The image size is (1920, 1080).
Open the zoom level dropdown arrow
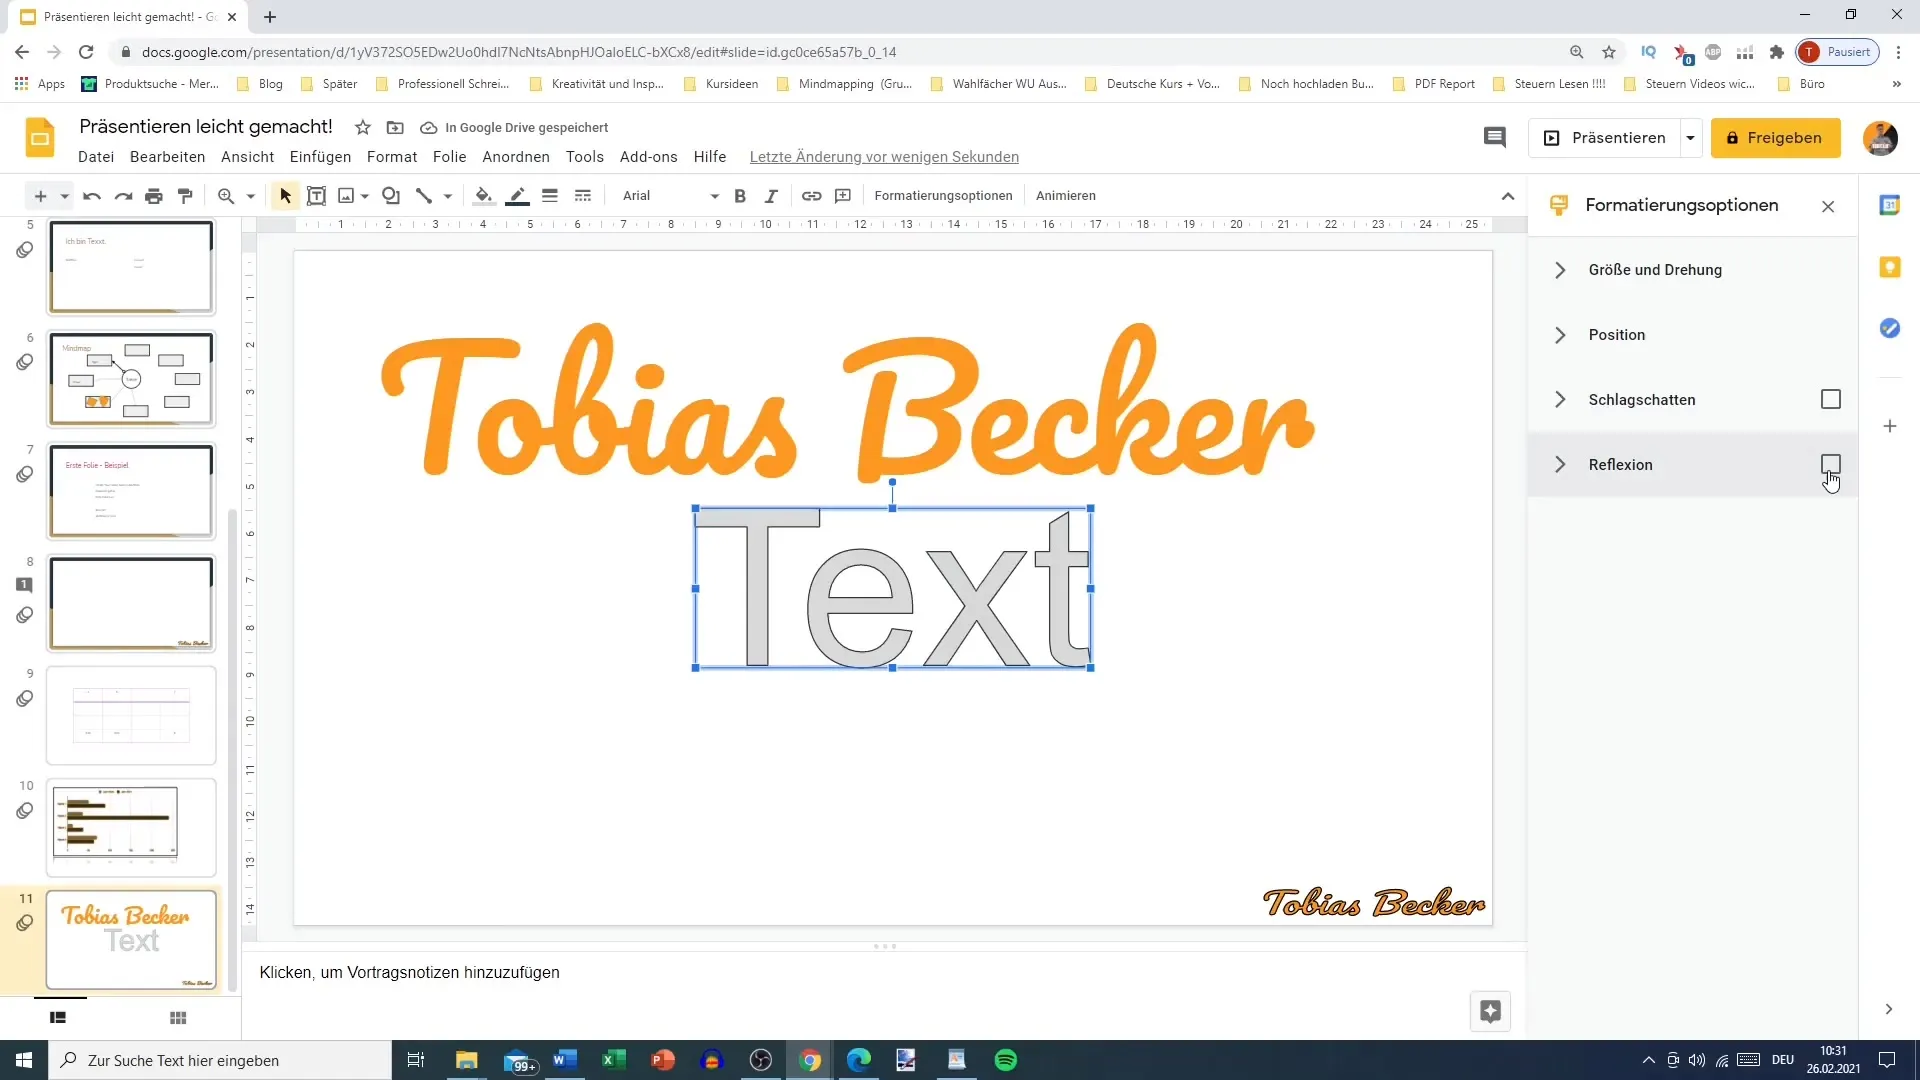coord(250,196)
